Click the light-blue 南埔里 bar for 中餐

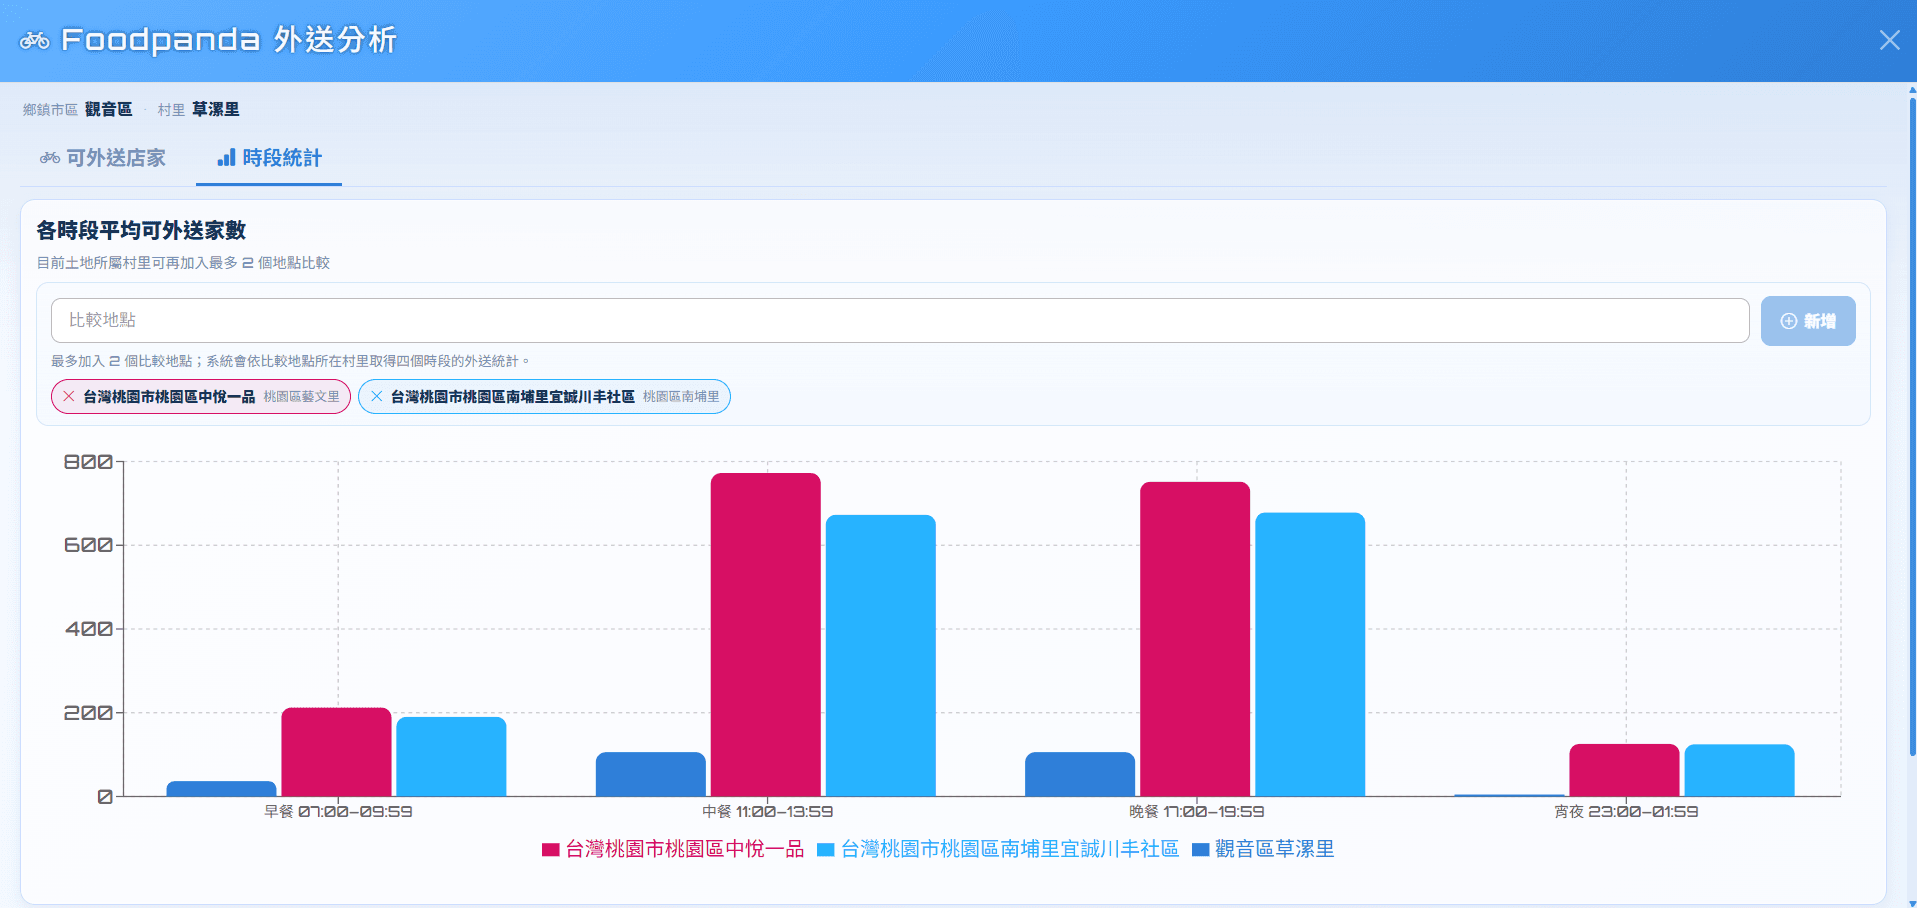pos(881,656)
